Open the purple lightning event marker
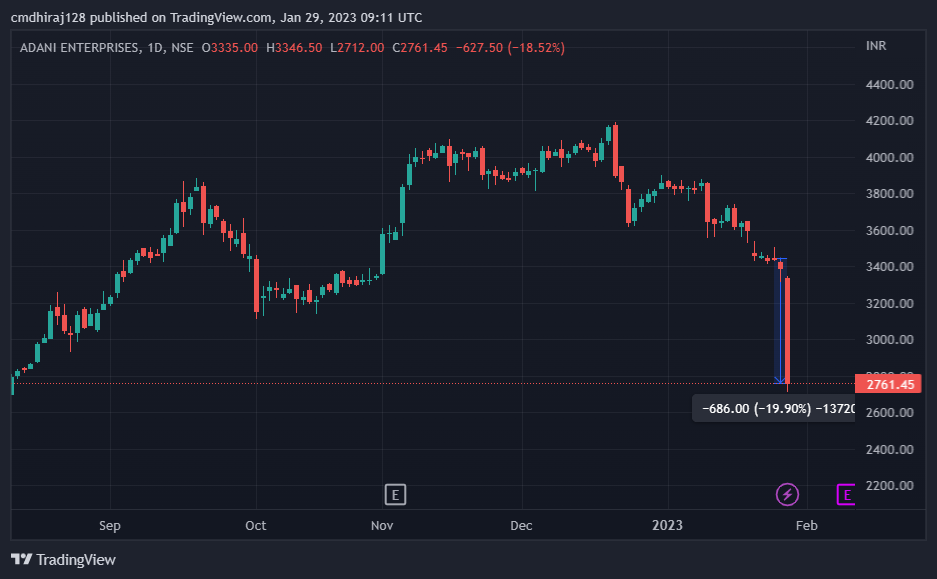The image size is (937, 579). pyautogui.click(x=787, y=495)
